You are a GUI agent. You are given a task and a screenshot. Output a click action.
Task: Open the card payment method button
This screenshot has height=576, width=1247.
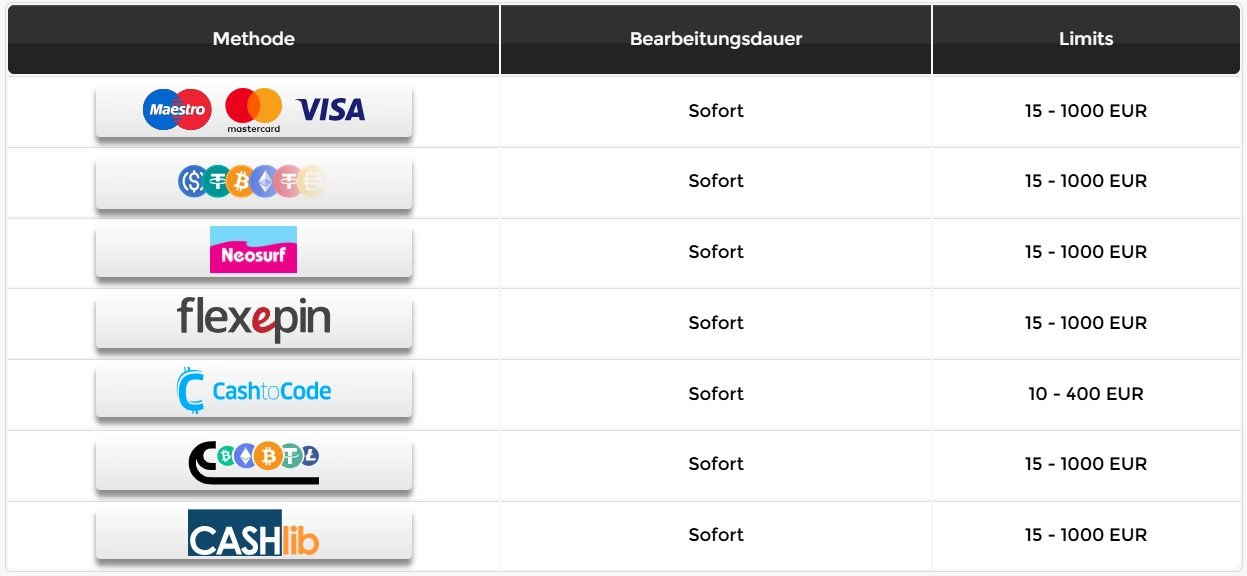pos(254,111)
